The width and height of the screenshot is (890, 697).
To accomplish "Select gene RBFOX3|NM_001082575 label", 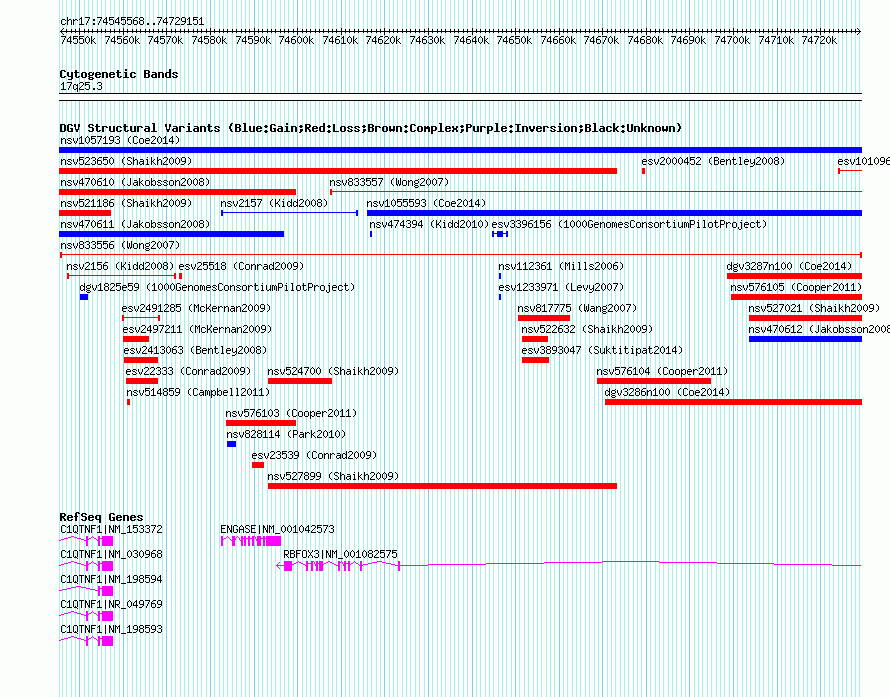I will tap(340, 555).
